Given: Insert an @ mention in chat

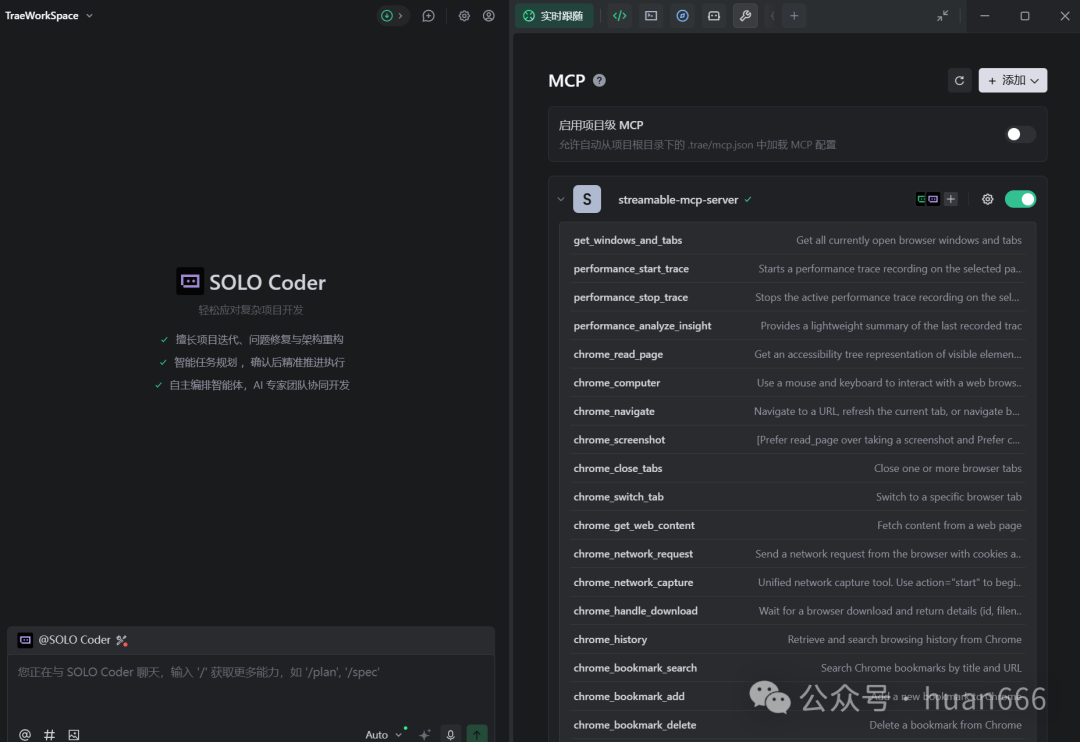Looking at the screenshot, I should tap(25, 734).
